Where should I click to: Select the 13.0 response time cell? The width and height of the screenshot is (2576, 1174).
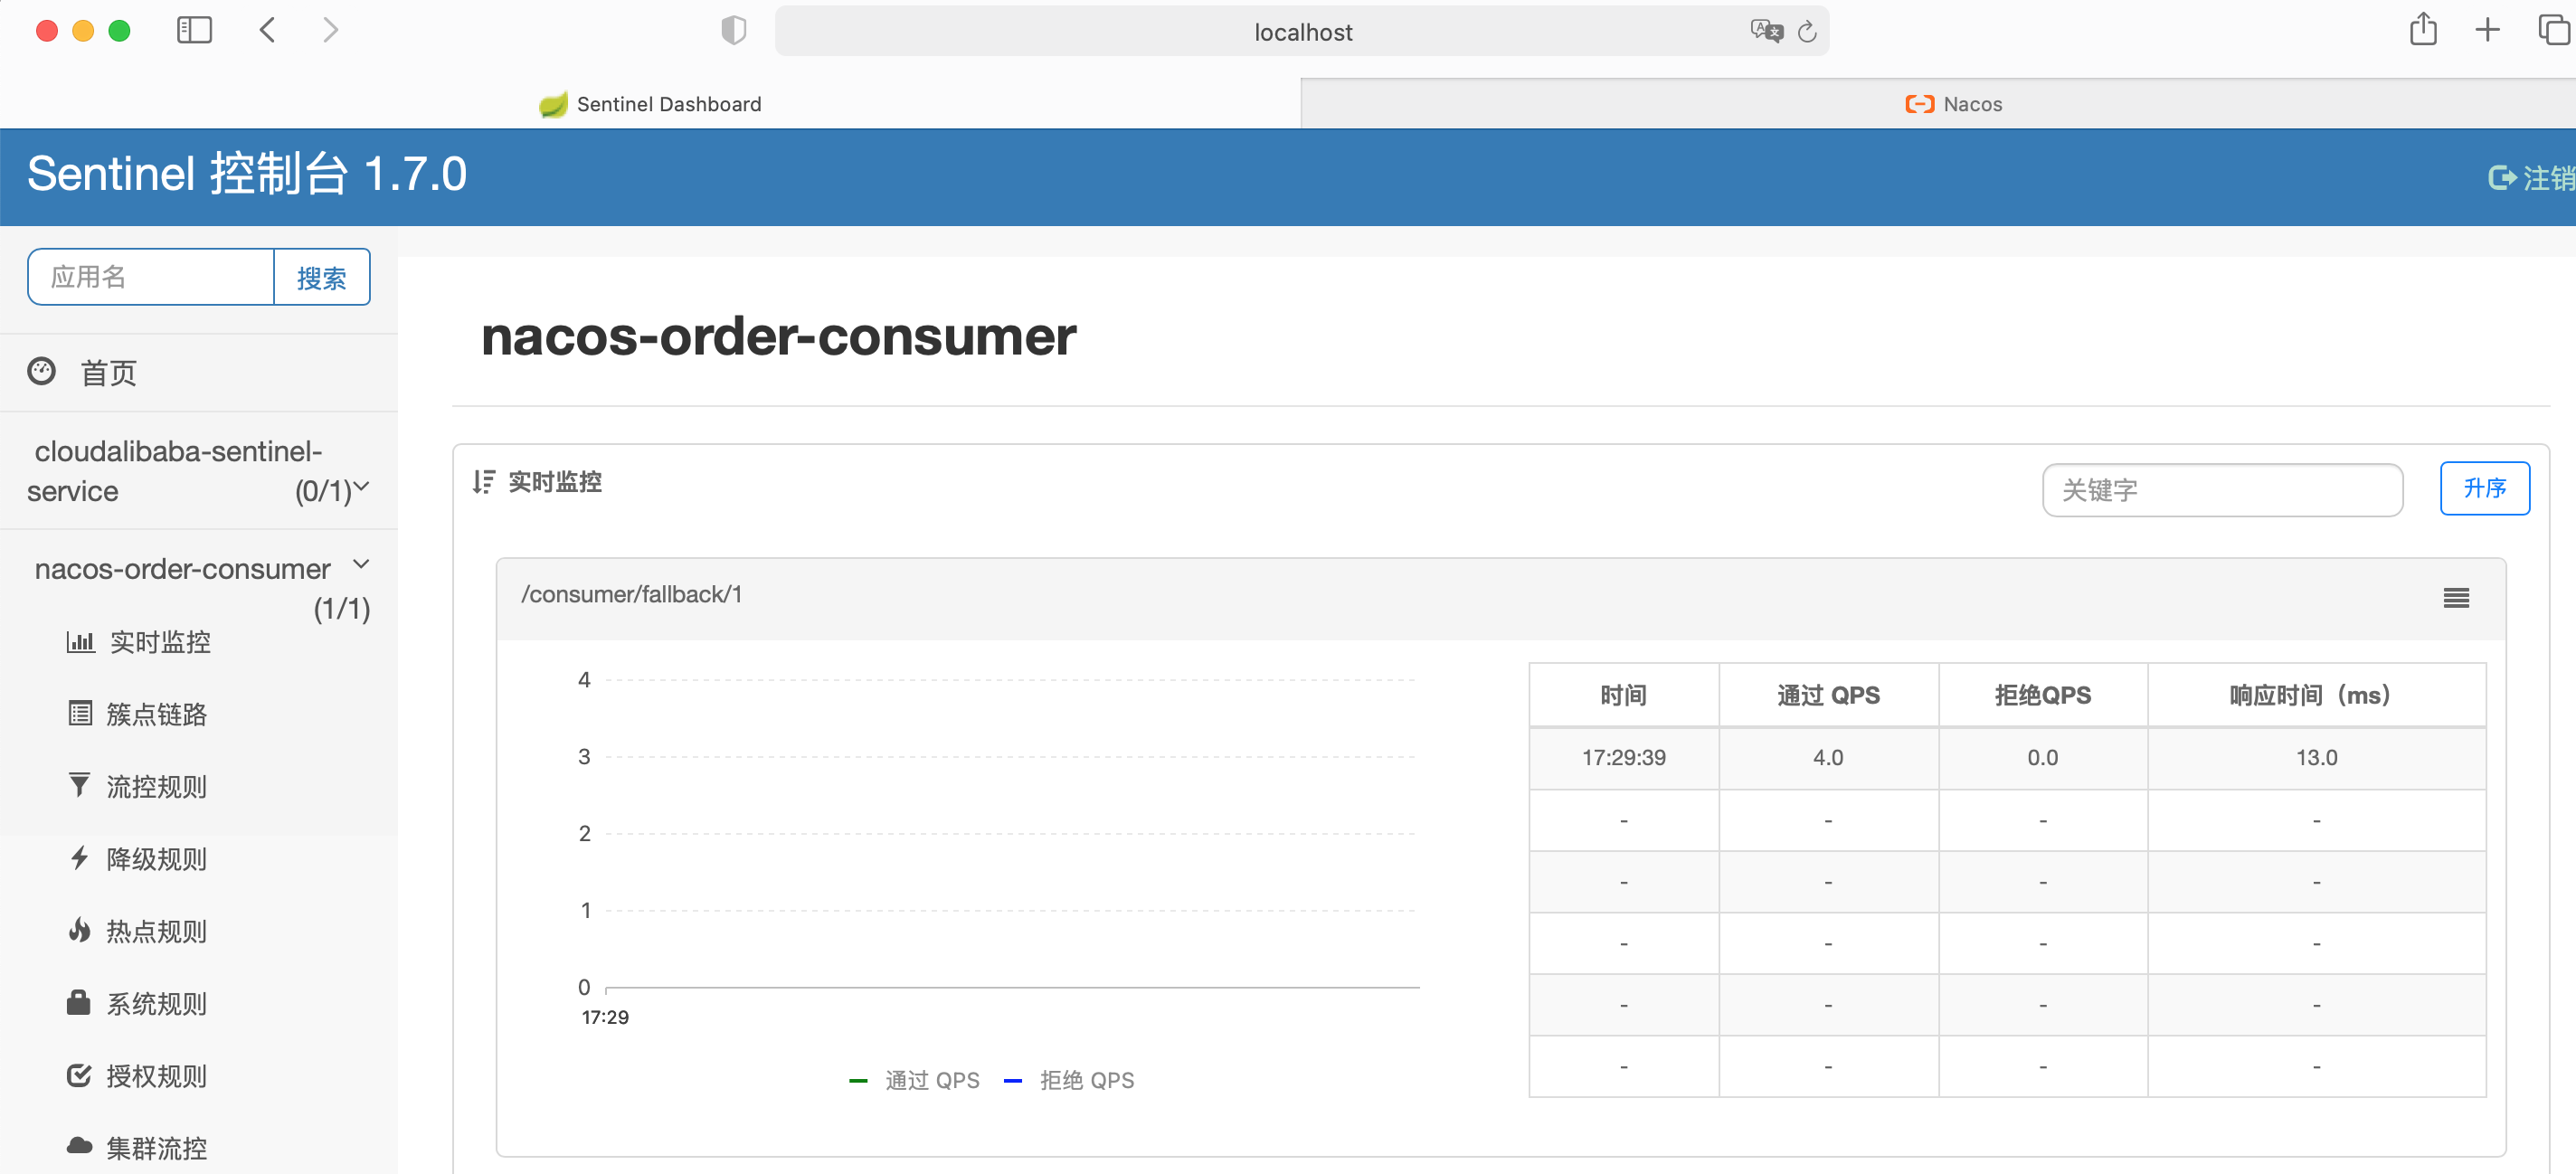[2316, 758]
